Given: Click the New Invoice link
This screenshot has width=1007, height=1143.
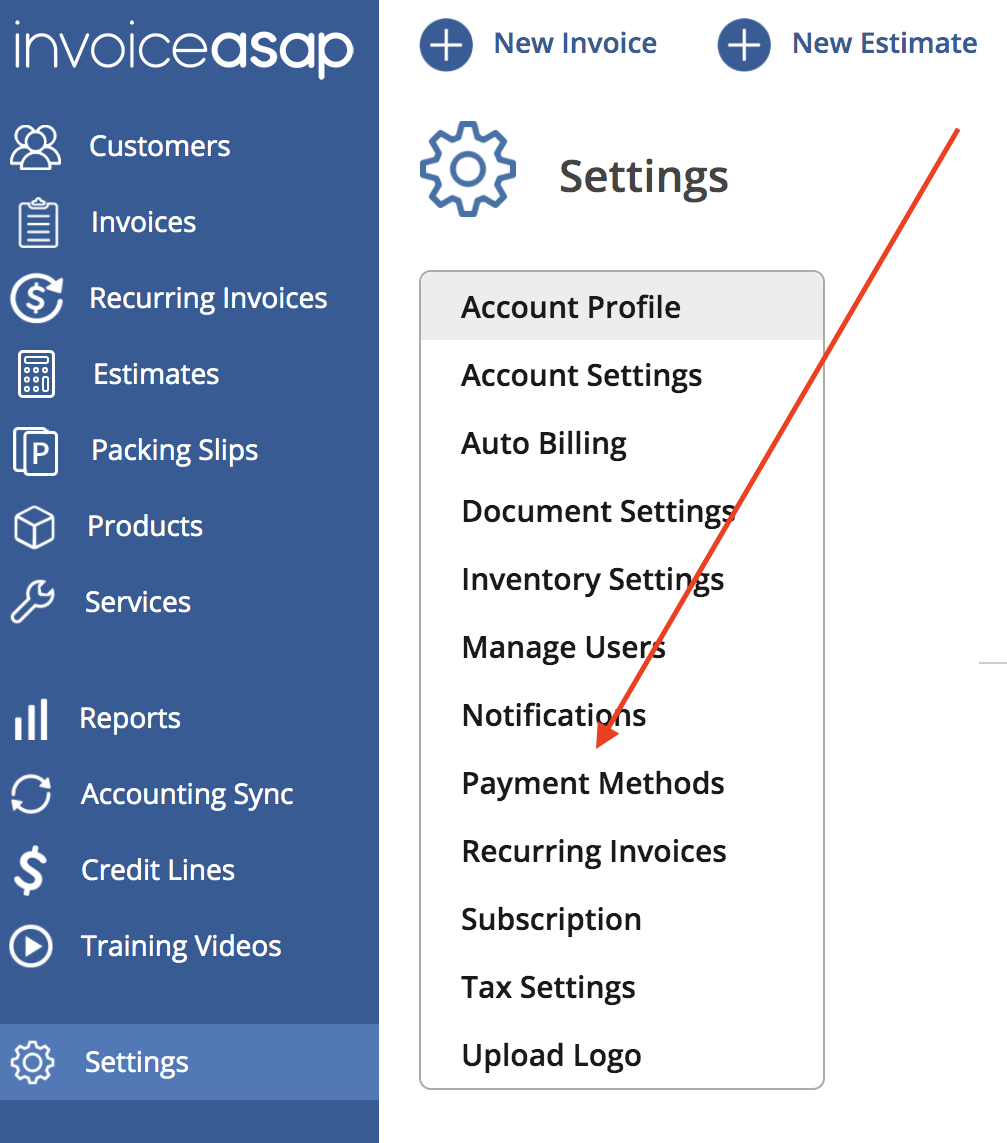Looking at the screenshot, I should coord(575,44).
